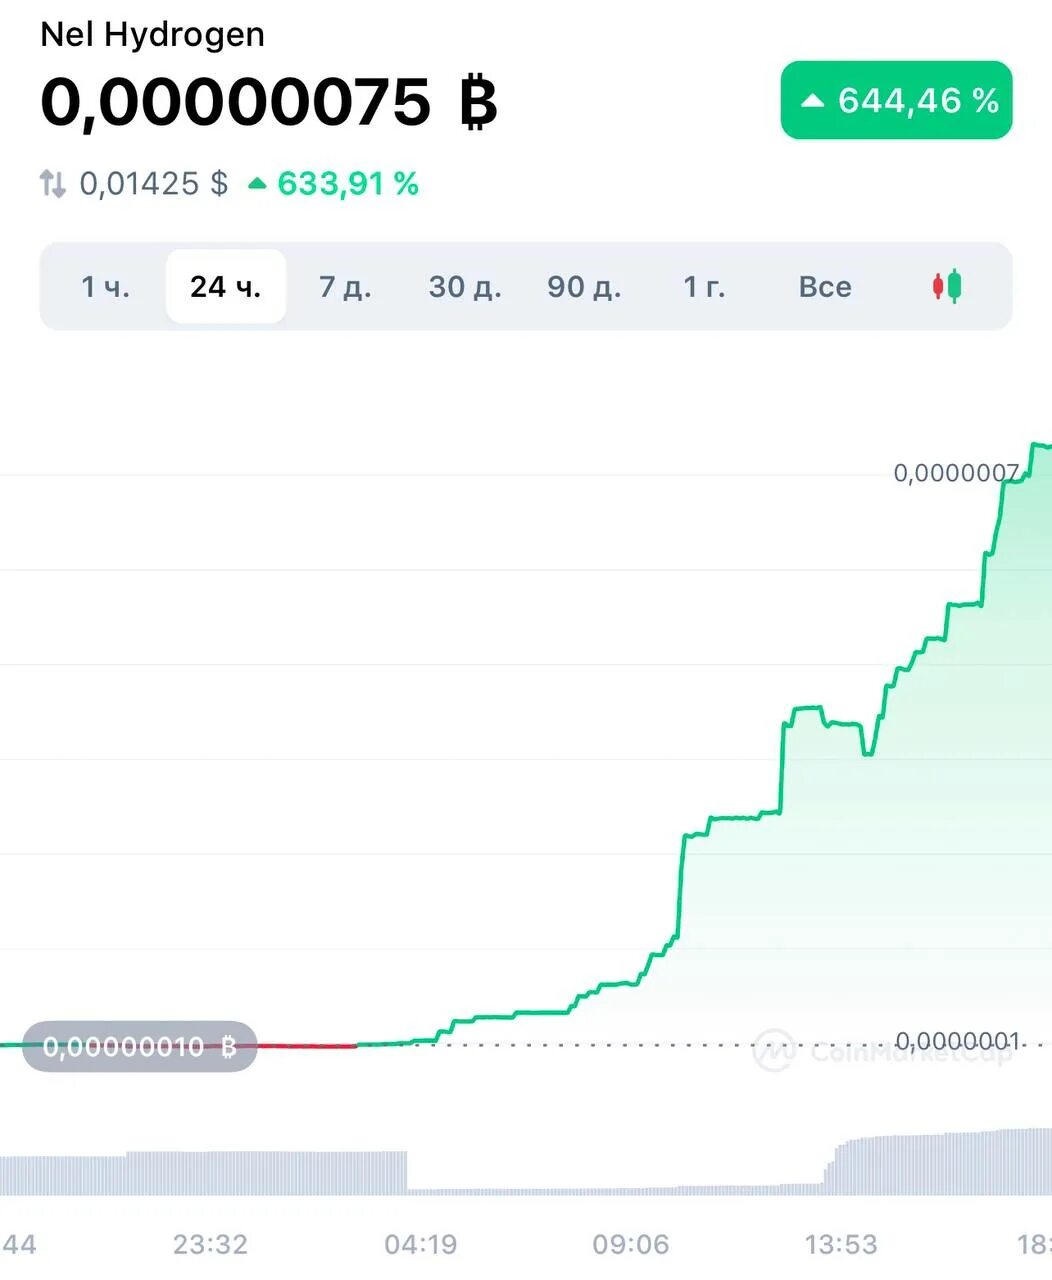Screen dimensions: 1052x1280
Task: Tap the Bitcoin symbol beside the price
Action: (x=478, y=103)
